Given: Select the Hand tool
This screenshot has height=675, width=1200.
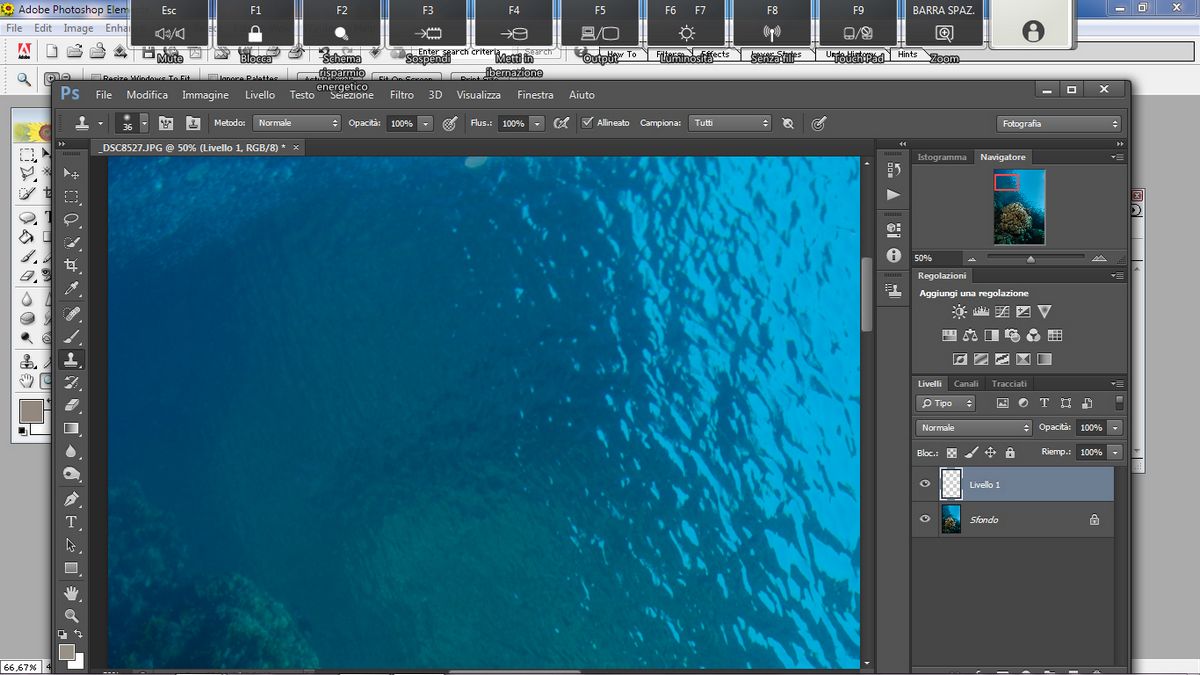Looking at the screenshot, I should click(71, 593).
